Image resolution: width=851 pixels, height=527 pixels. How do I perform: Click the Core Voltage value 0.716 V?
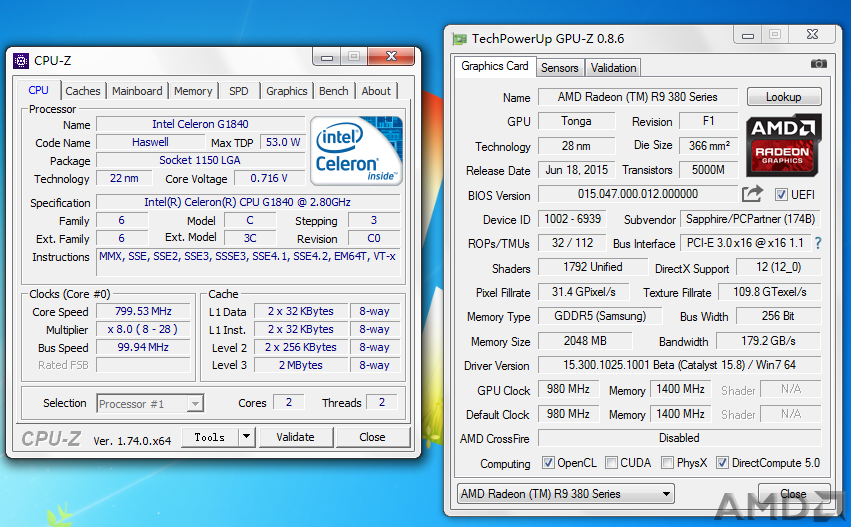[x=269, y=178]
